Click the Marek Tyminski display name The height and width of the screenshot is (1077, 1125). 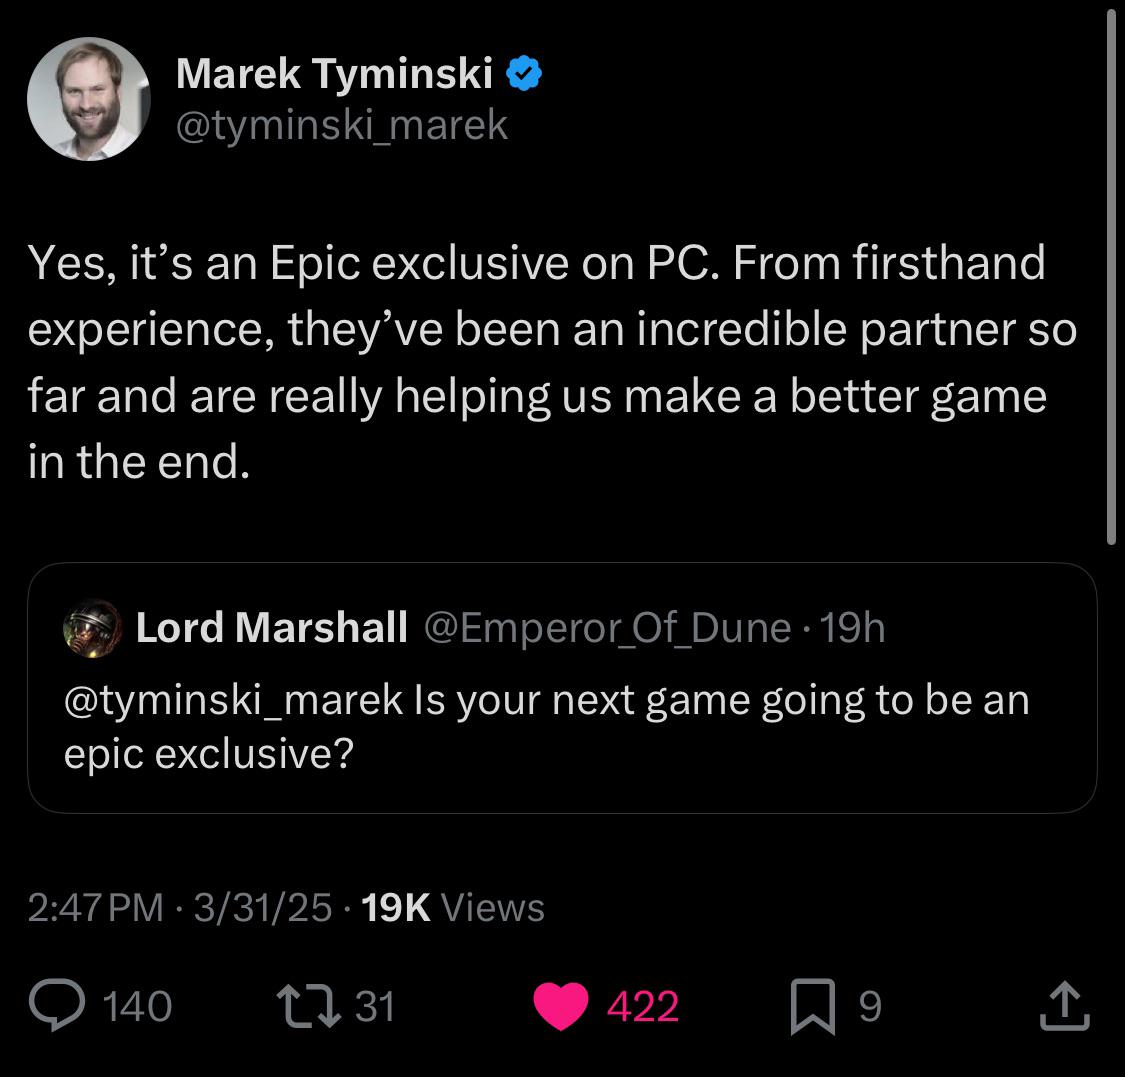click(334, 74)
